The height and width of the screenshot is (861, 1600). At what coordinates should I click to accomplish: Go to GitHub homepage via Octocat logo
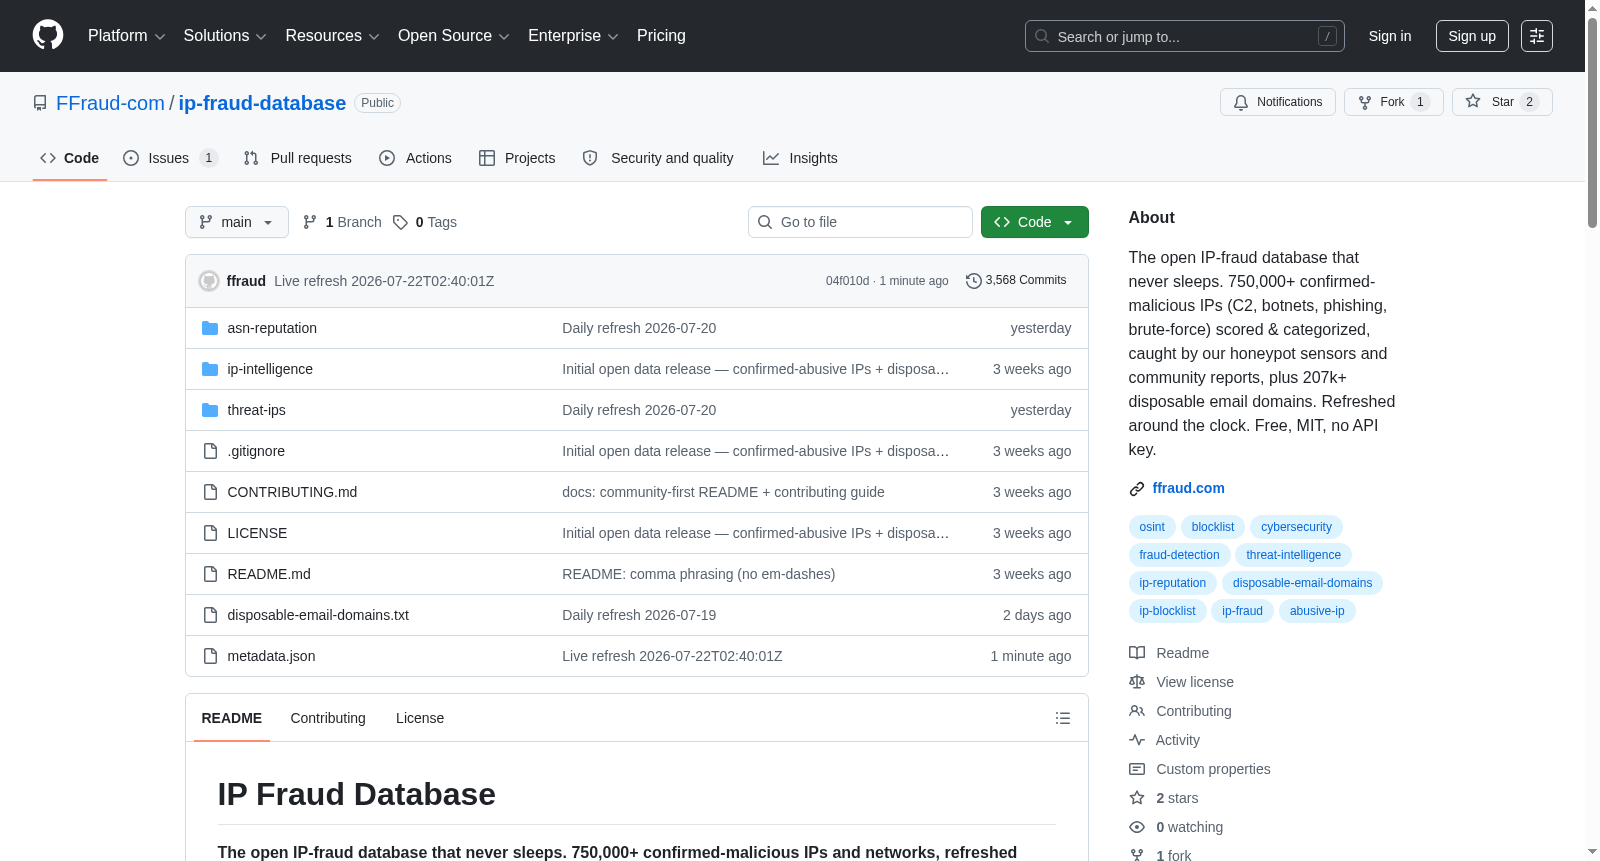click(48, 36)
